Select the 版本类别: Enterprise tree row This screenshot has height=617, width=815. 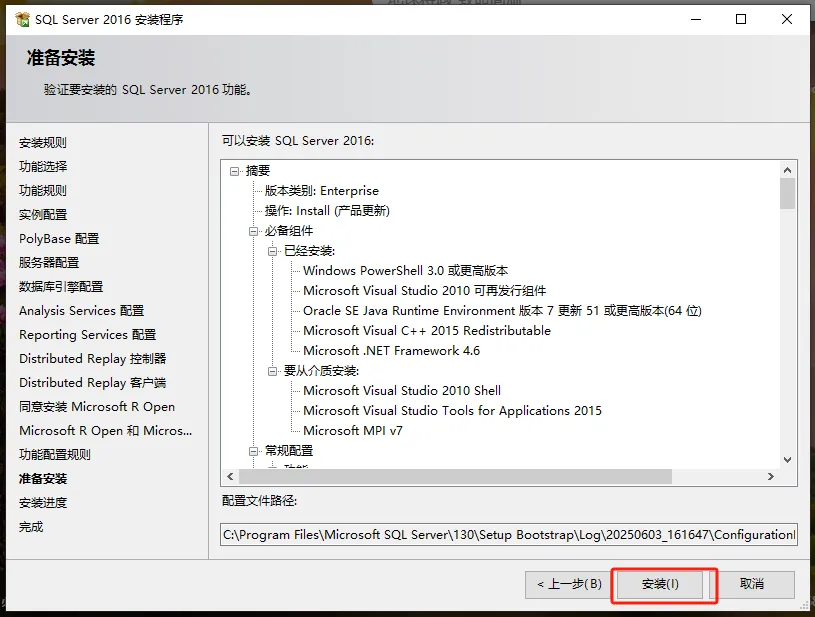(322, 191)
